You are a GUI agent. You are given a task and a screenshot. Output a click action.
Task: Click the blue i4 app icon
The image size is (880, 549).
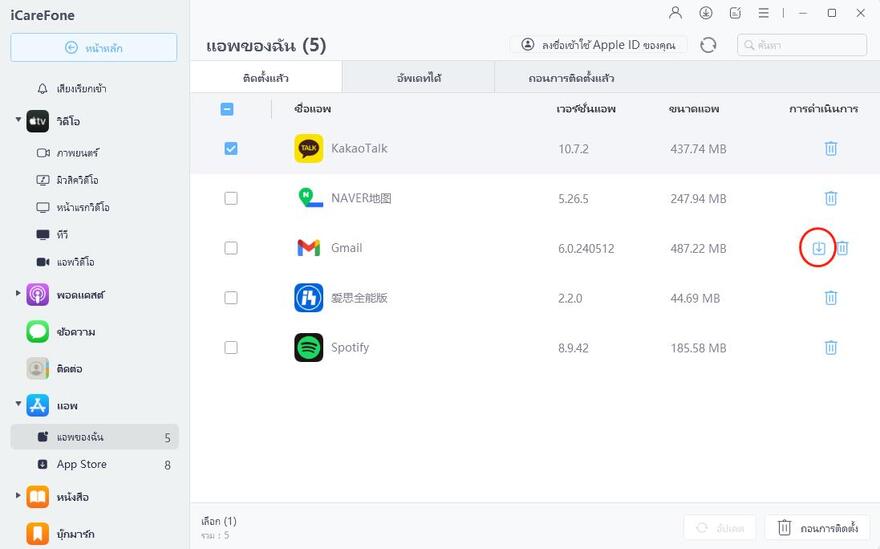point(309,298)
